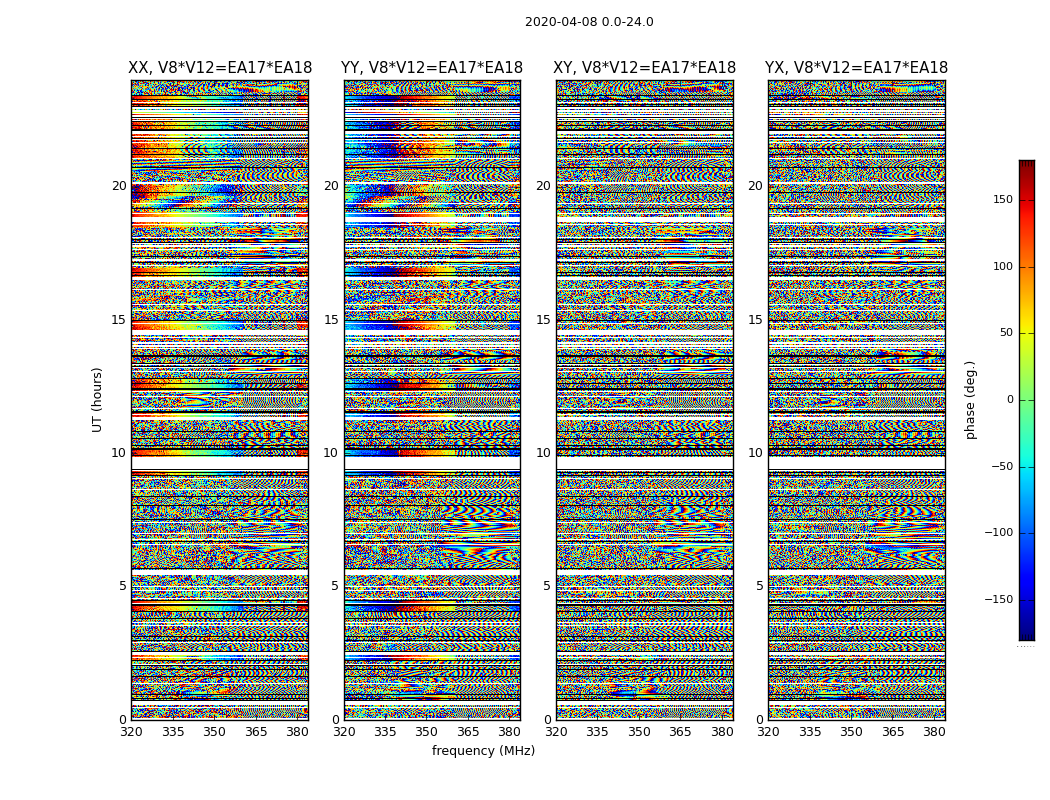Screen dimensions: 1050x800
Task: Click the 380 MHz tick under YX panel
Action: (x=934, y=732)
